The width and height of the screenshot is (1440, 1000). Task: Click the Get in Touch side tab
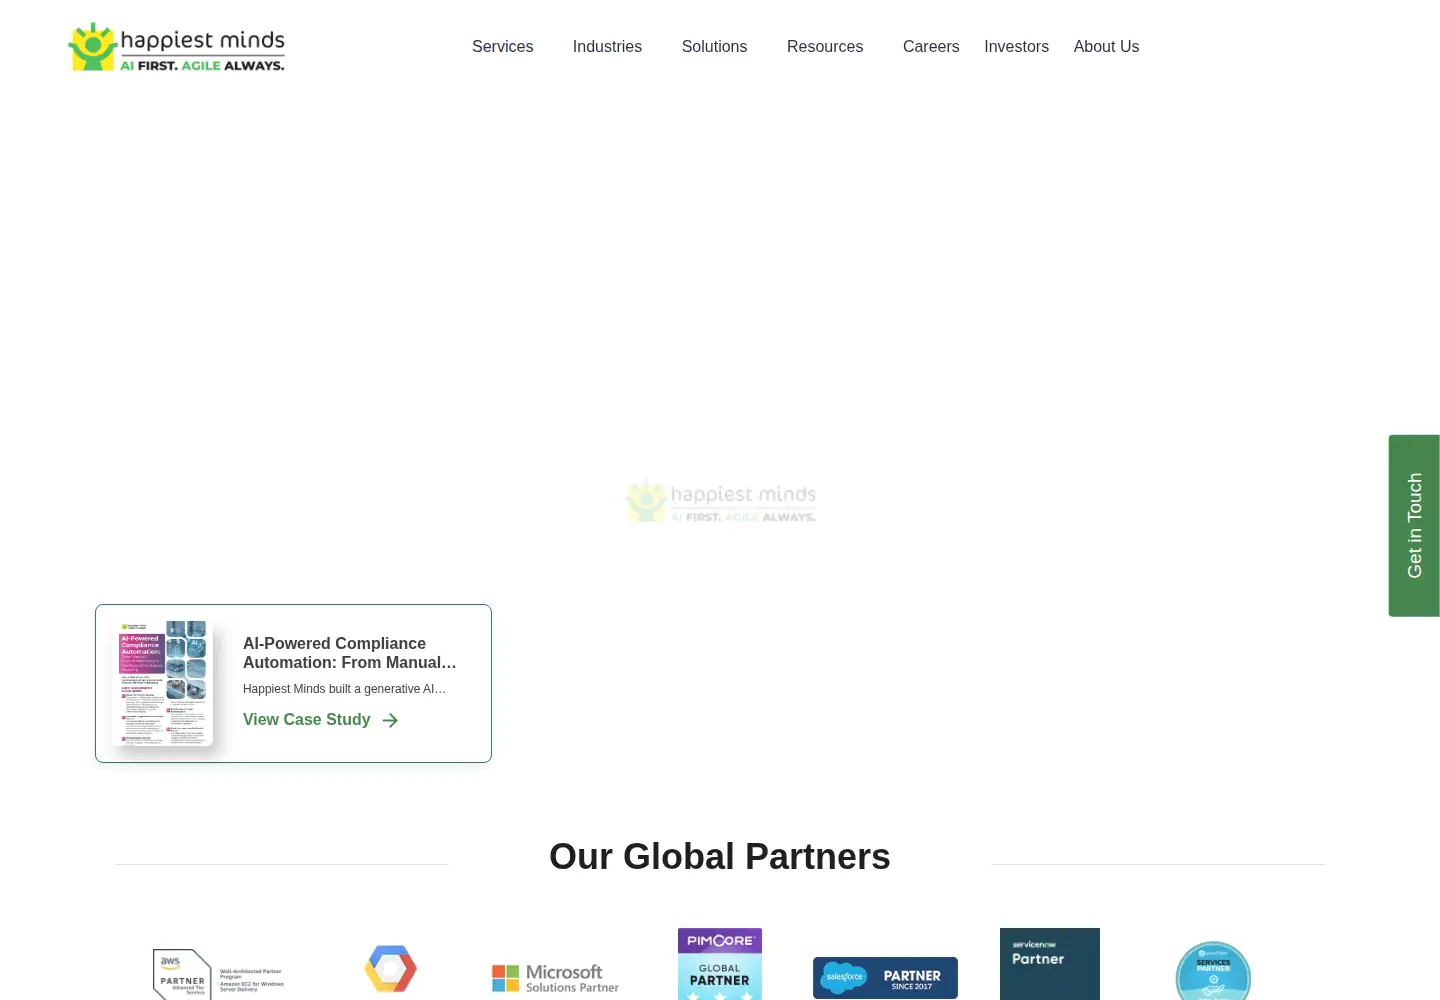pyautogui.click(x=1414, y=525)
